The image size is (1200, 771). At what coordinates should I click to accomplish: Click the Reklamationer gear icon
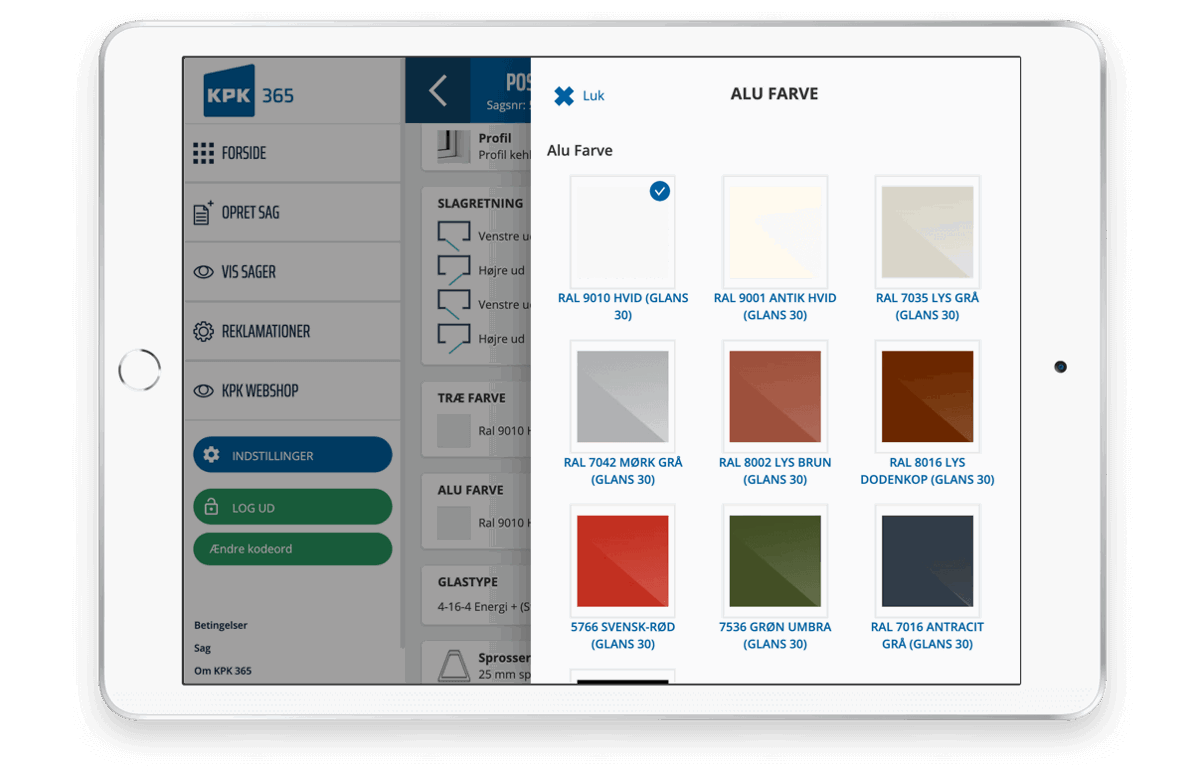coord(203,331)
